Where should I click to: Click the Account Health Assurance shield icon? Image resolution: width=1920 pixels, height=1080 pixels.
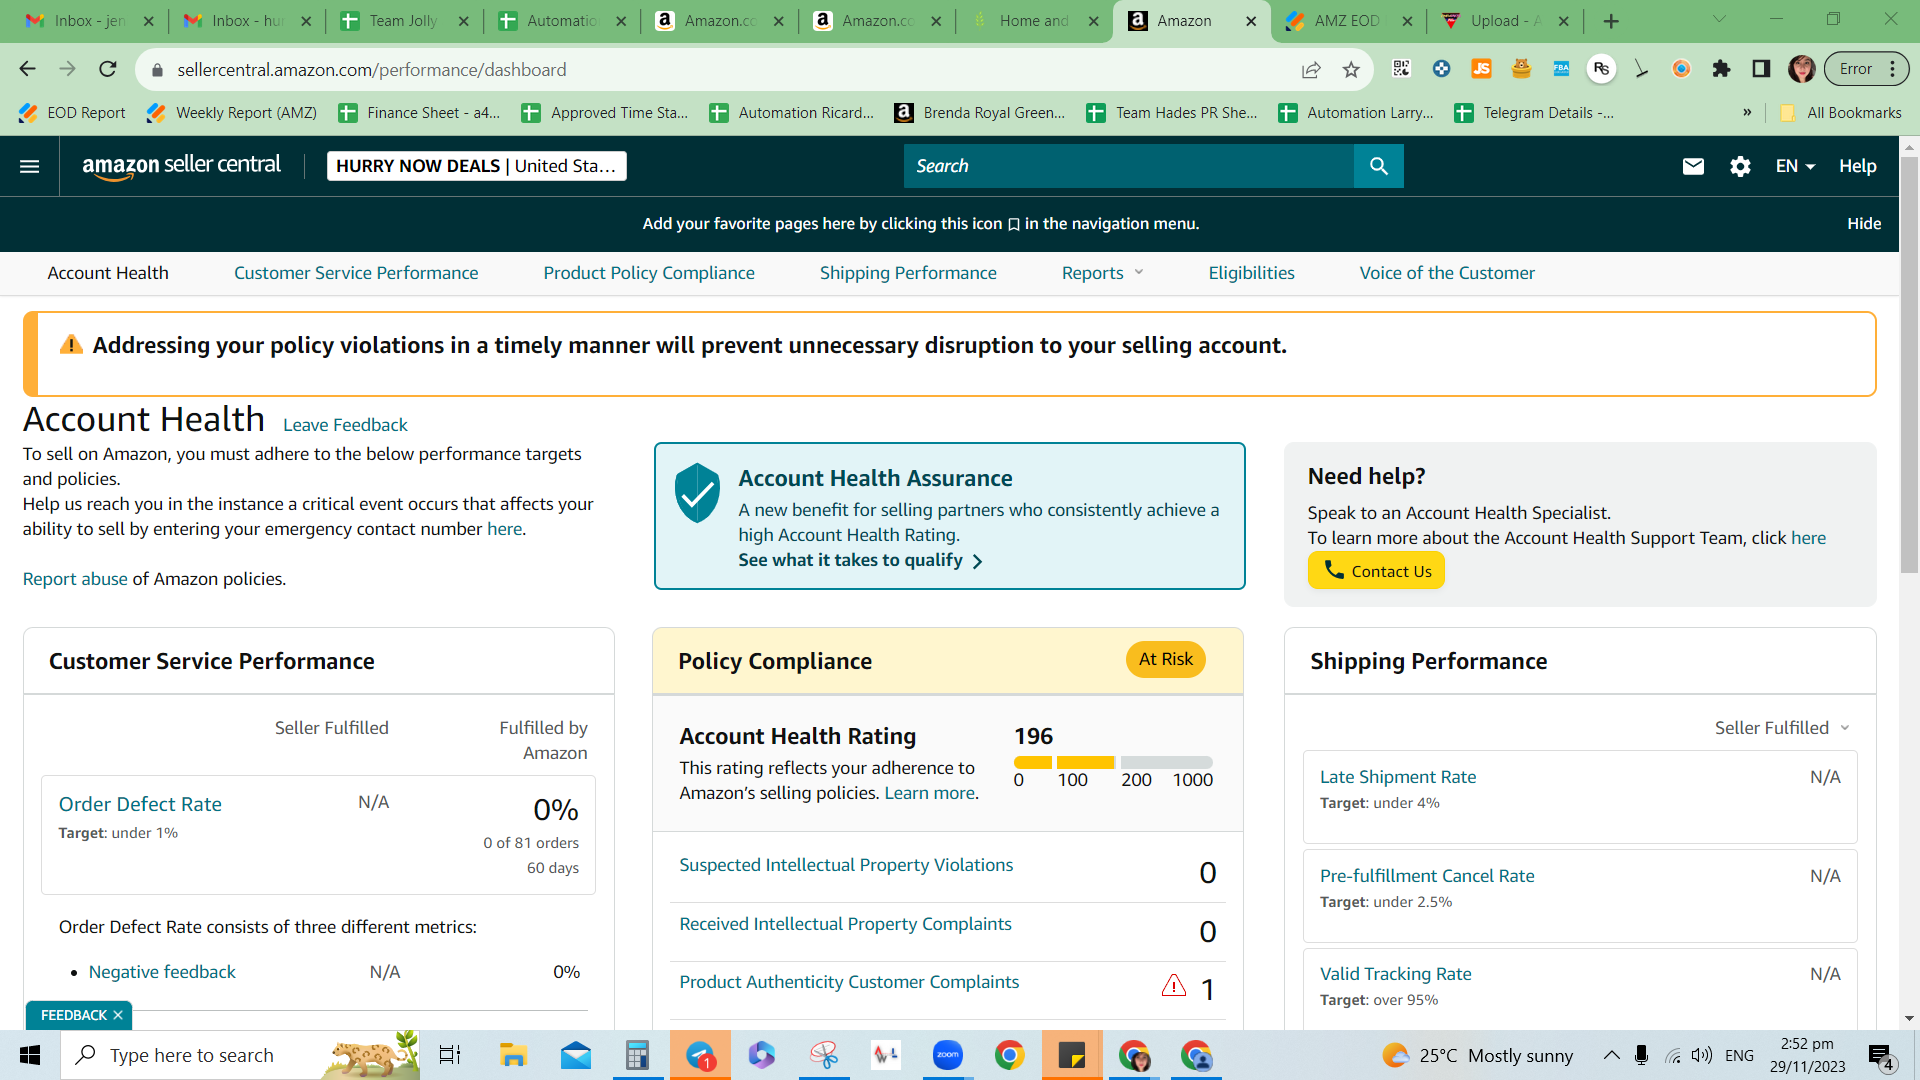(697, 492)
